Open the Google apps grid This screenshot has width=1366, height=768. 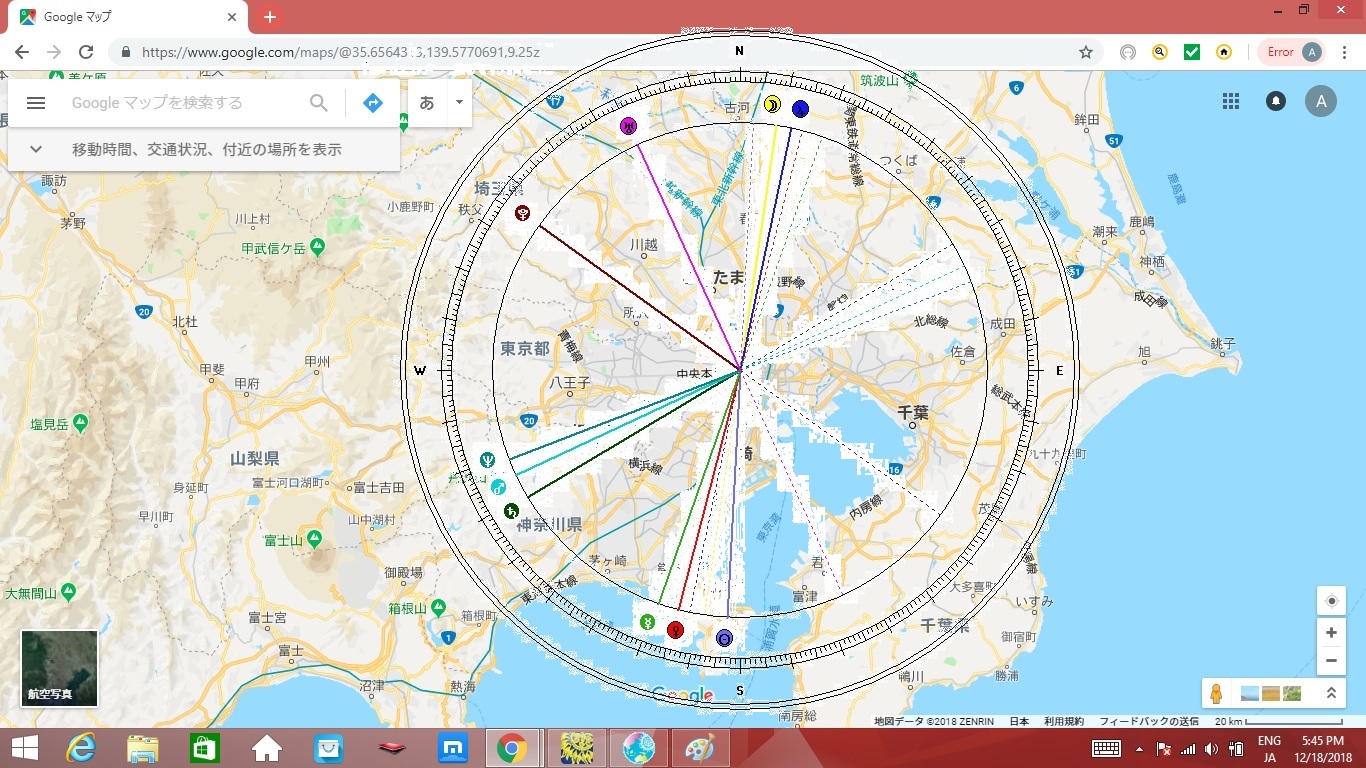pos(1231,101)
